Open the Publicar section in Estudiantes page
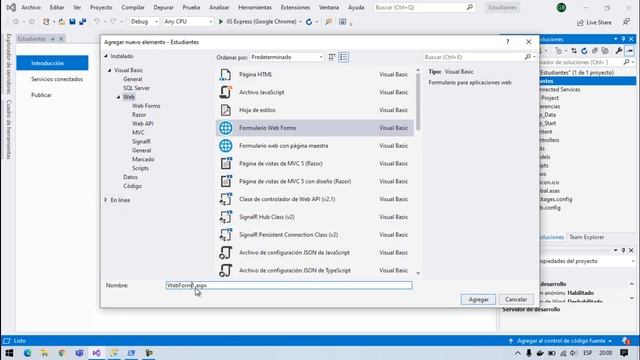The height and width of the screenshot is (360, 640). pos(41,95)
